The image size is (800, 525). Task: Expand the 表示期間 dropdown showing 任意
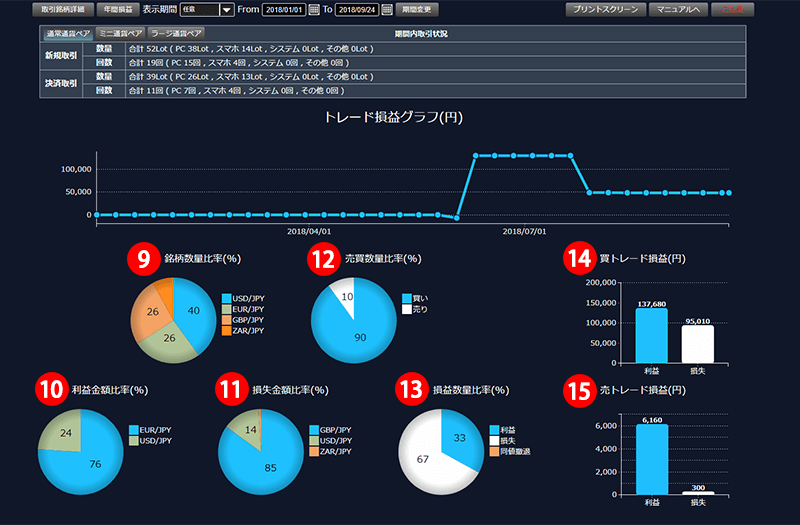207,10
